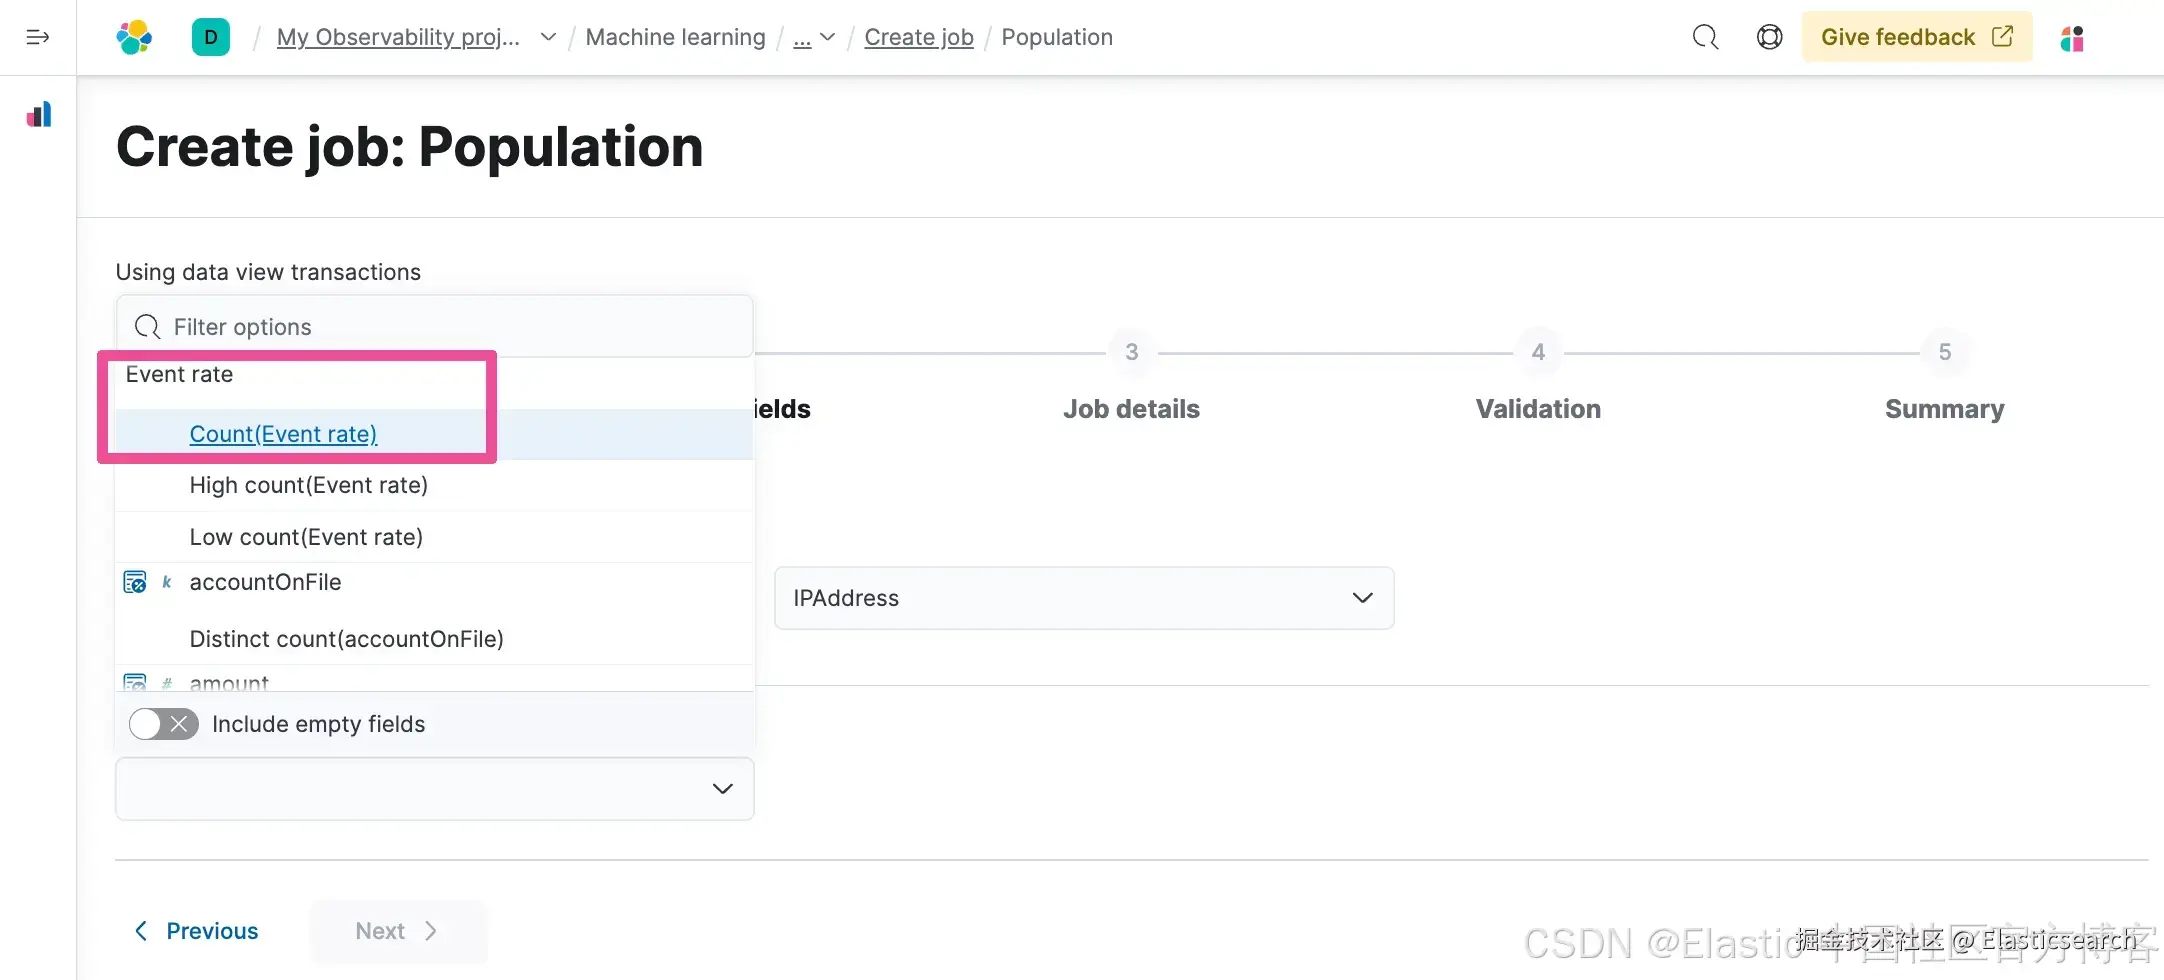The image size is (2164, 980).
Task: Focus the Filter options search field
Action: tap(435, 327)
